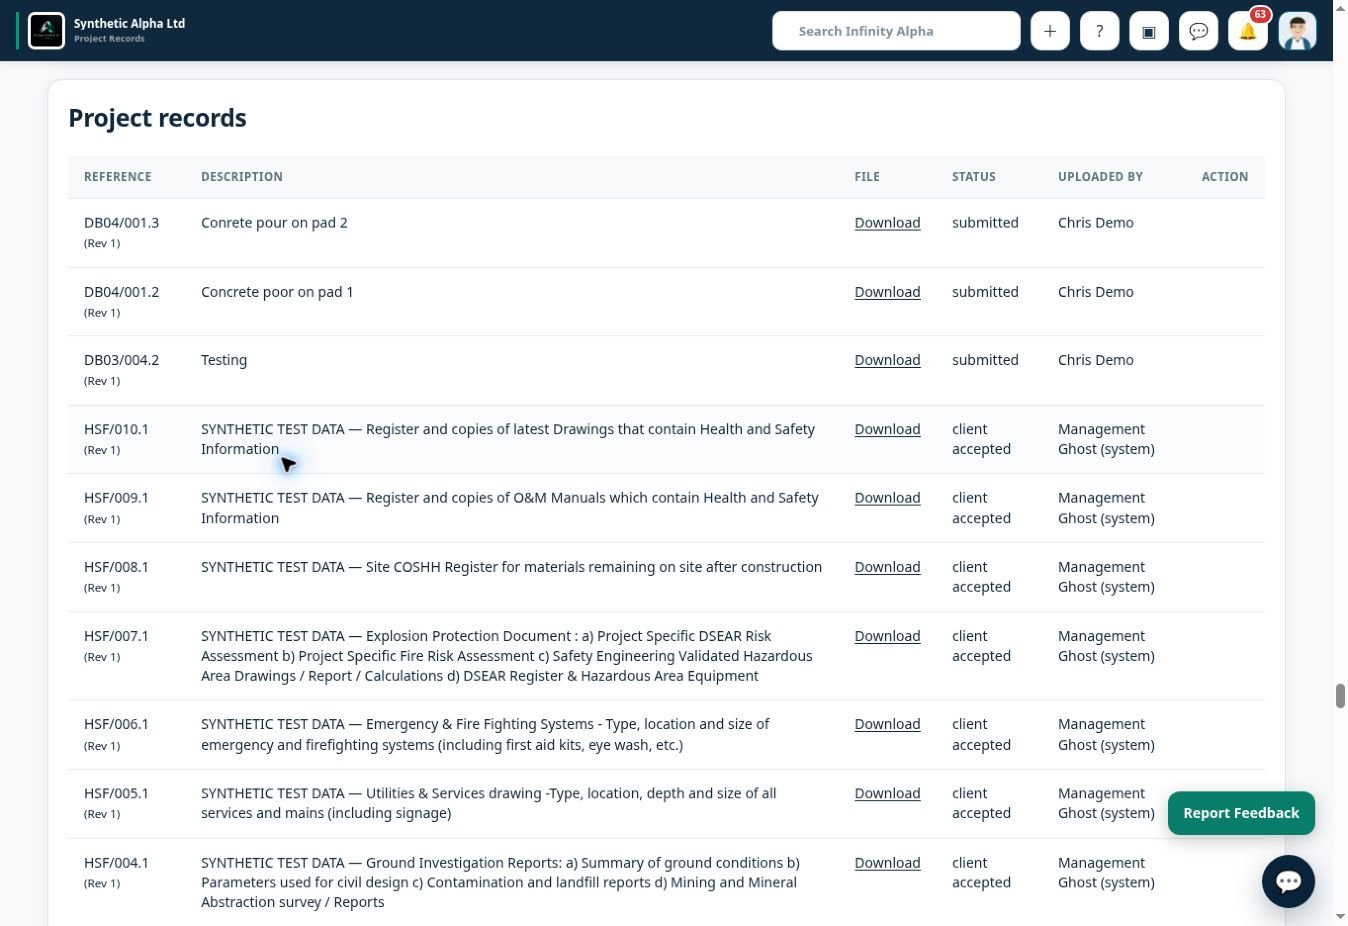Download file for DB03/004.2 Testing record
The width and height of the screenshot is (1348, 926).
(887, 360)
